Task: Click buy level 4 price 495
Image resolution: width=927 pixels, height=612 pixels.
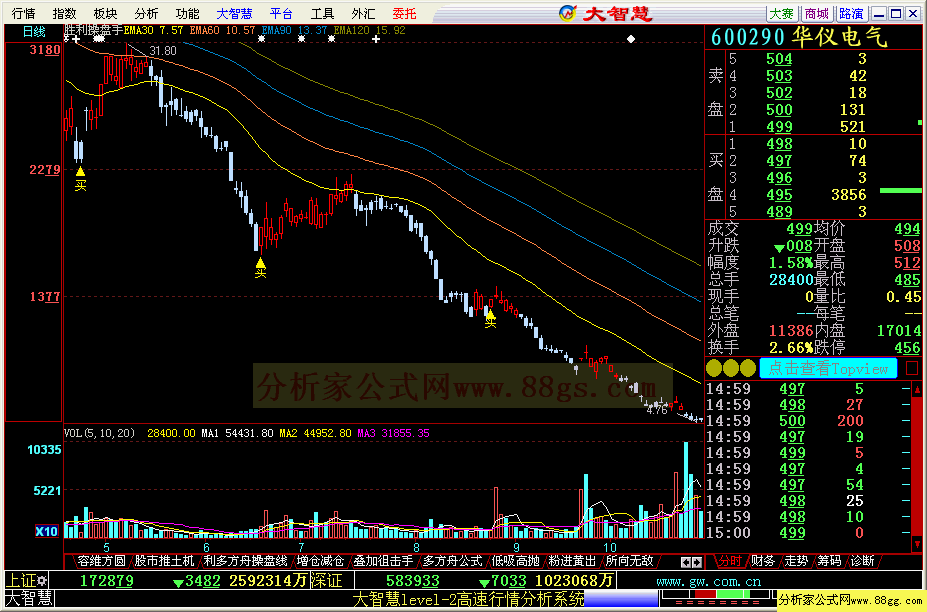Action: (779, 195)
